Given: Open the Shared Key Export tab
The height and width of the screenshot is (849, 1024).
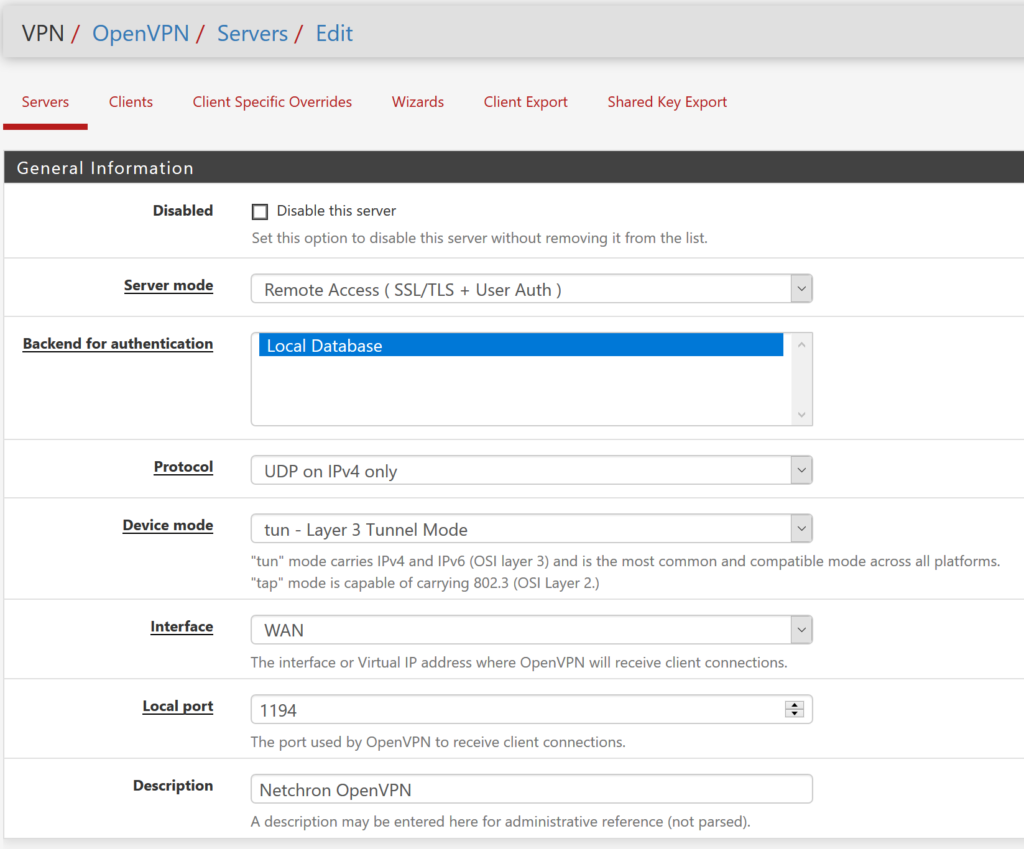Looking at the screenshot, I should (x=667, y=102).
